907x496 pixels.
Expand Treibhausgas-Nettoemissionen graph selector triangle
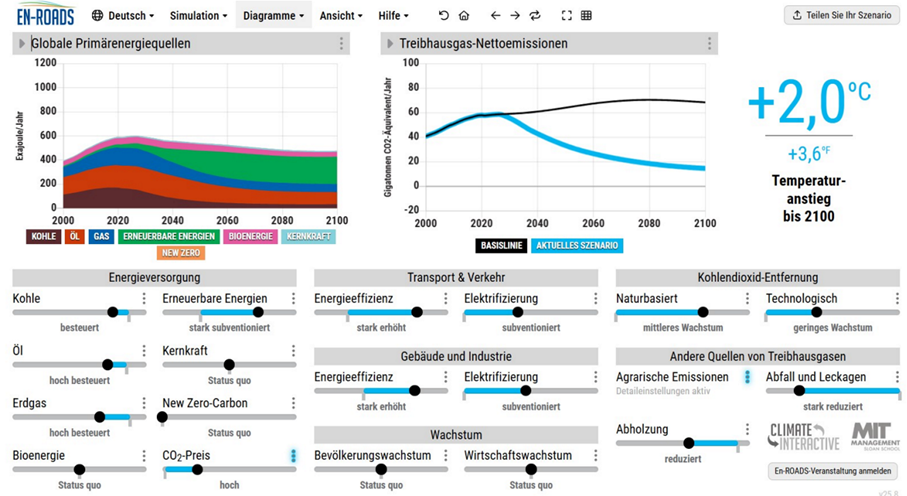[390, 43]
